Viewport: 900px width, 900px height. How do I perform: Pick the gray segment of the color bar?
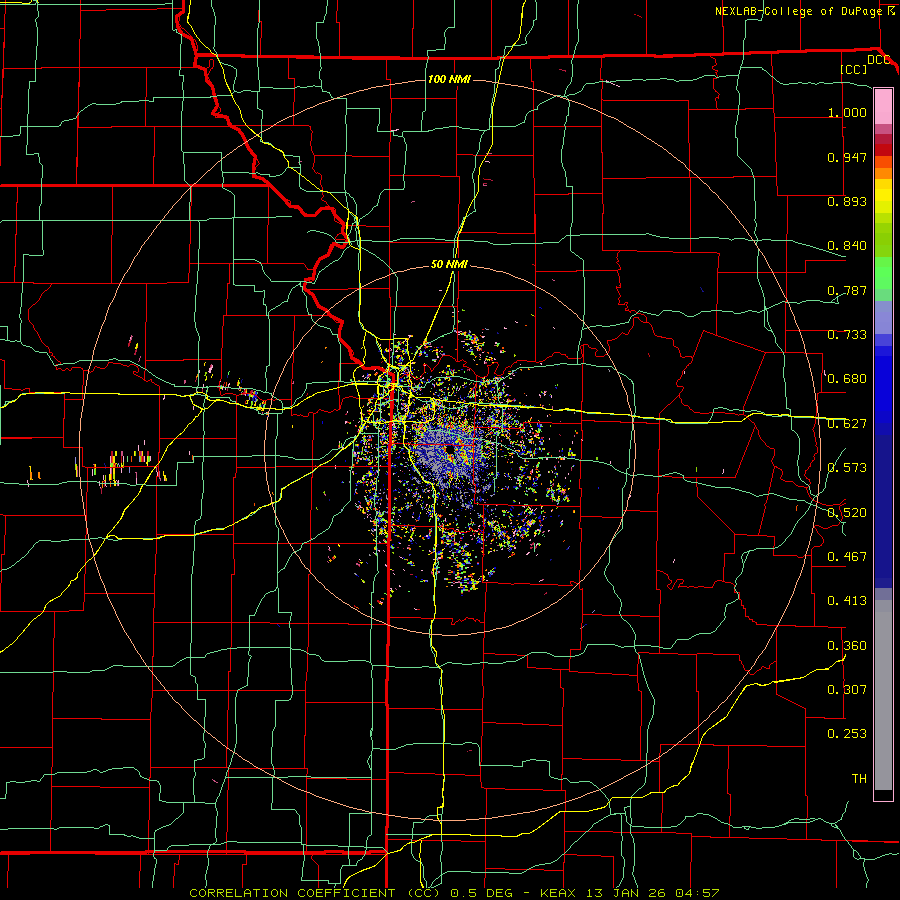click(x=883, y=695)
